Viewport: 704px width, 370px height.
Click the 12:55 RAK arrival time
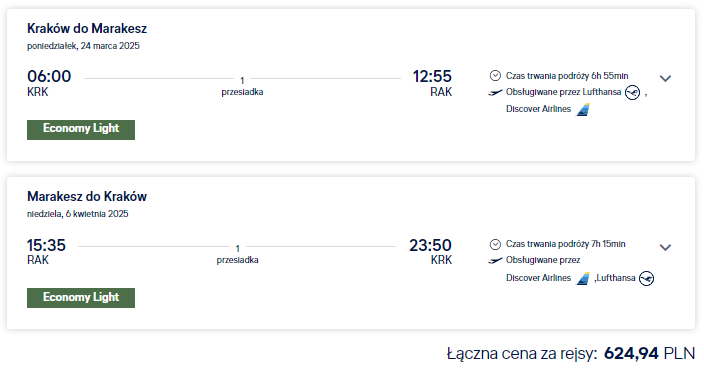tap(432, 83)
